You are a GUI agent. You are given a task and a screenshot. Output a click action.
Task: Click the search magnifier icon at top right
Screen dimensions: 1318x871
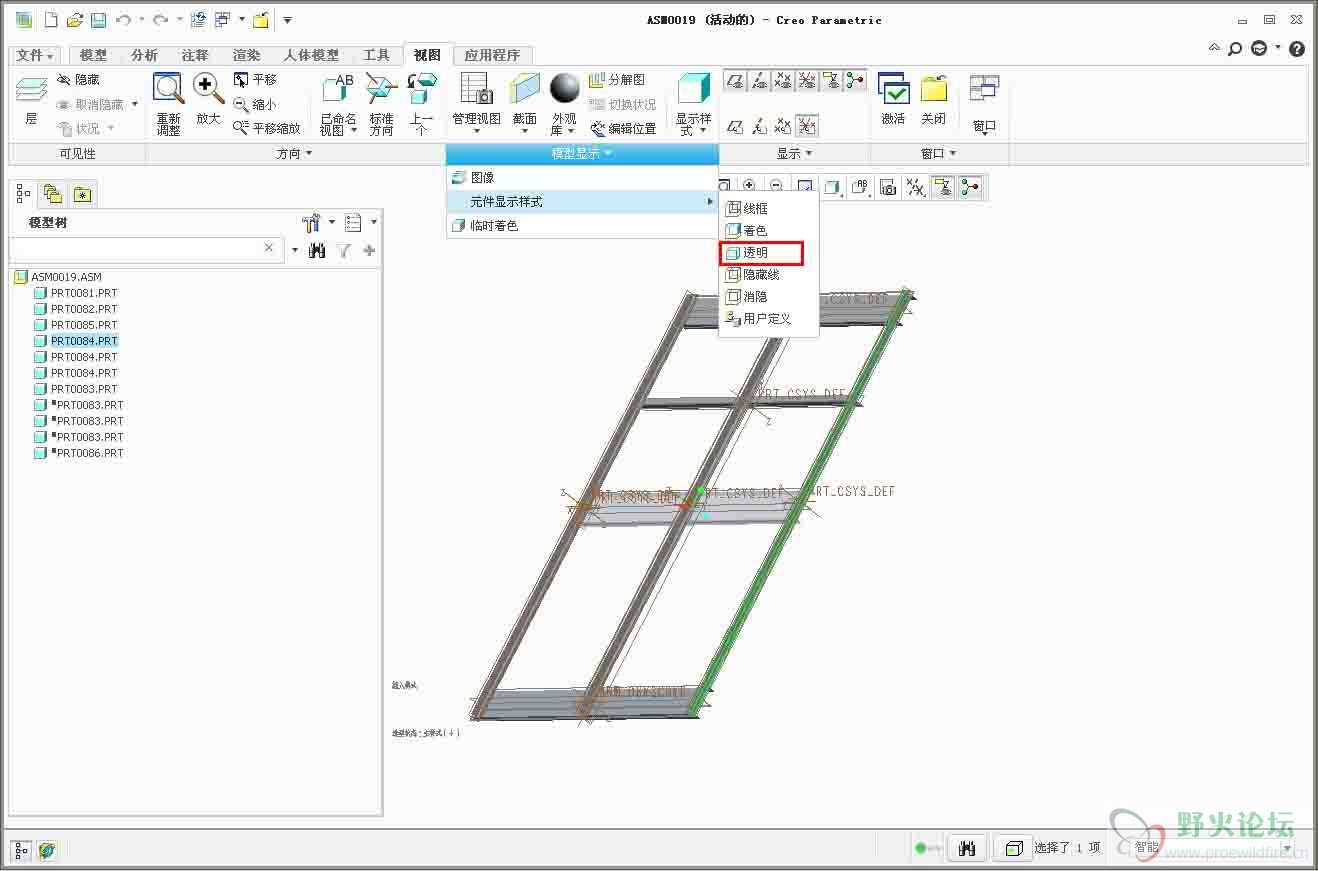pos(1236,48)
